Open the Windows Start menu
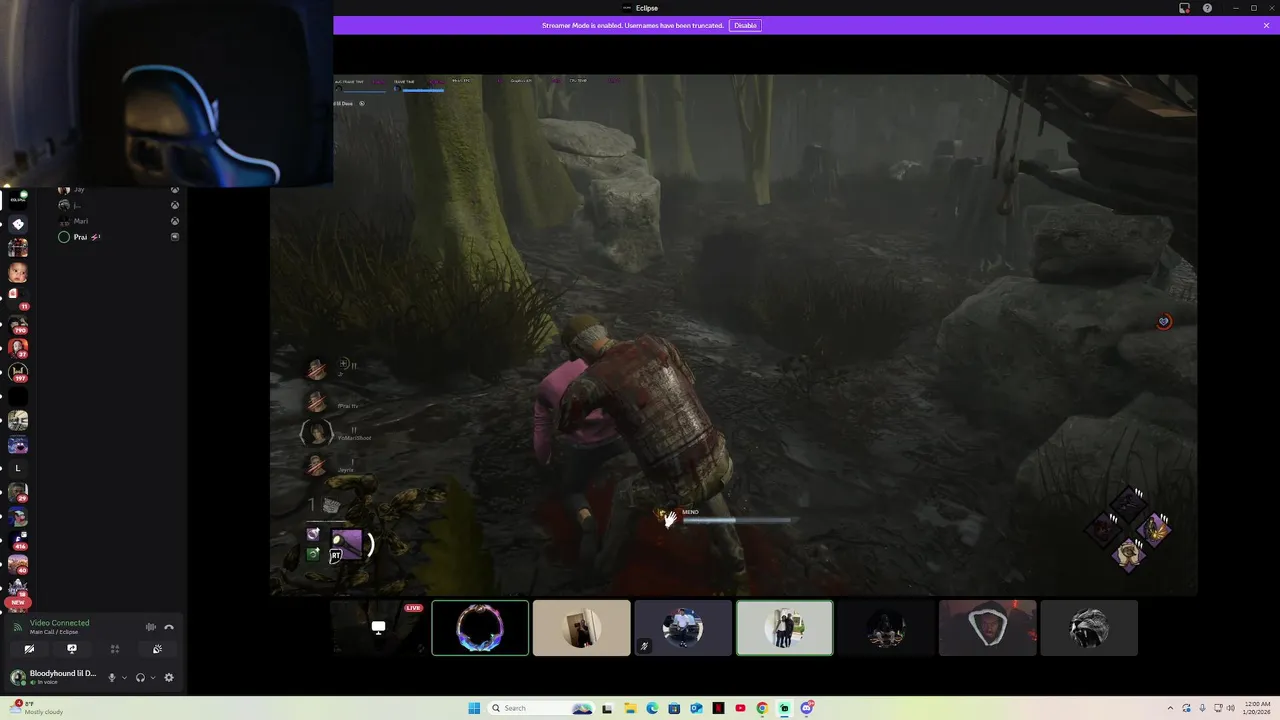Image resolution: width=1280 pixels, height=720 pixels. (474, 708)
